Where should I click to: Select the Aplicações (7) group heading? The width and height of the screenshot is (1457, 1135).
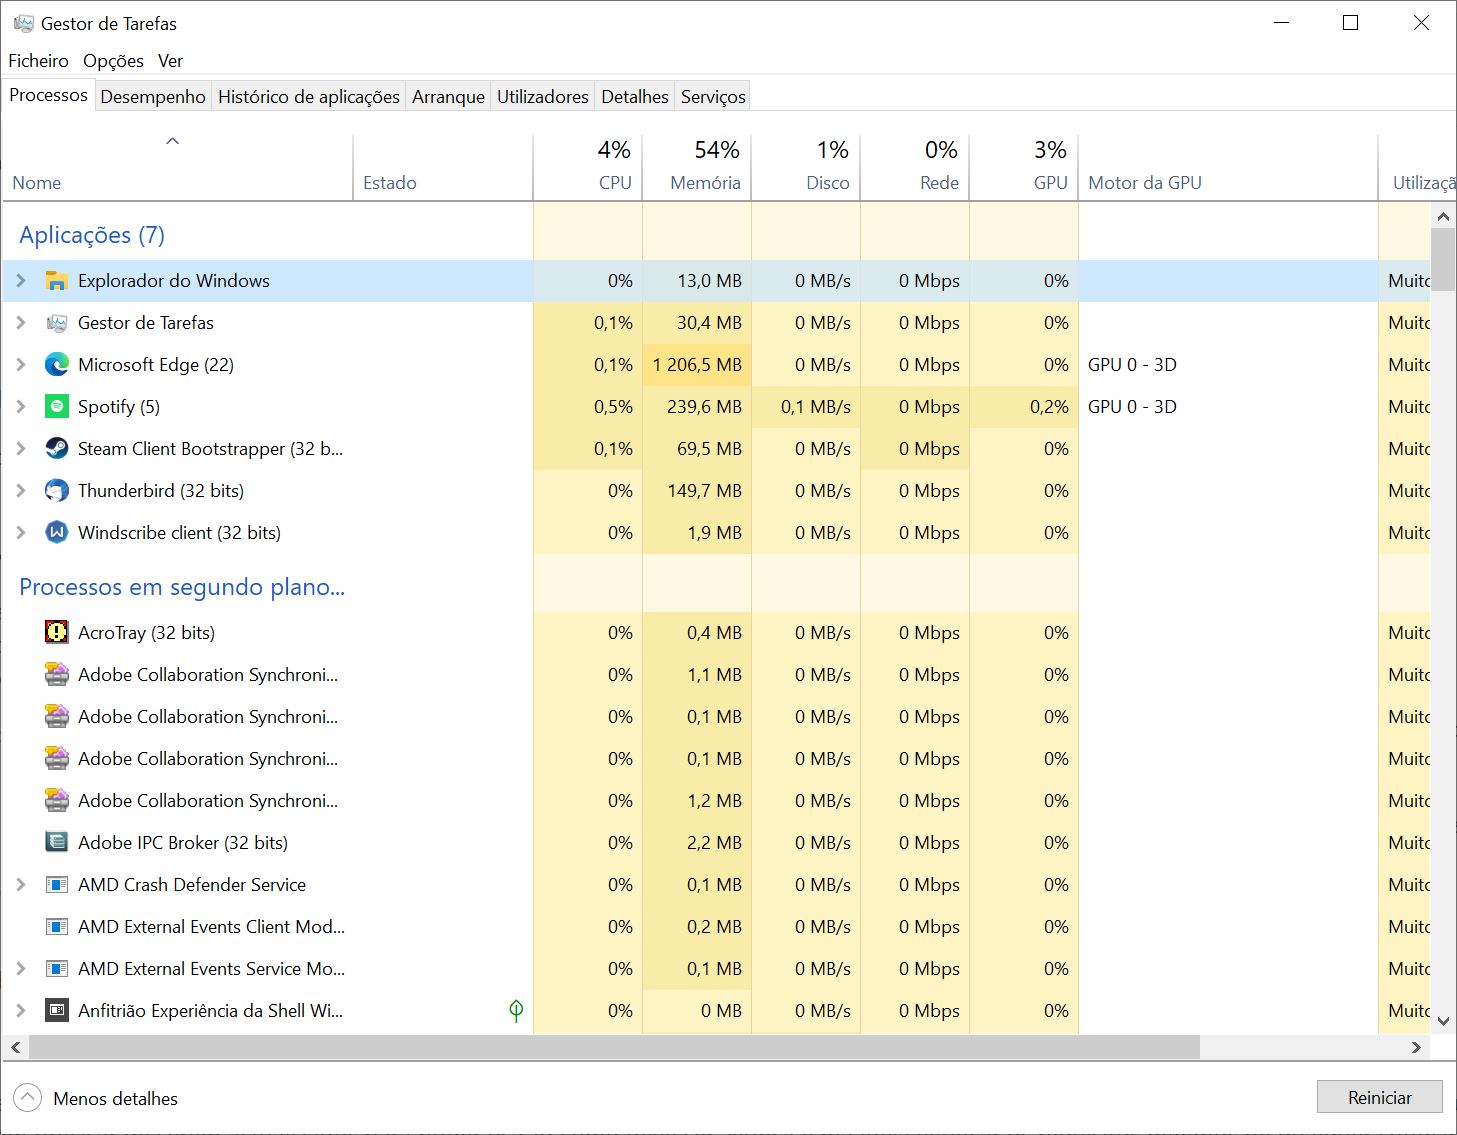click(92, 235)
